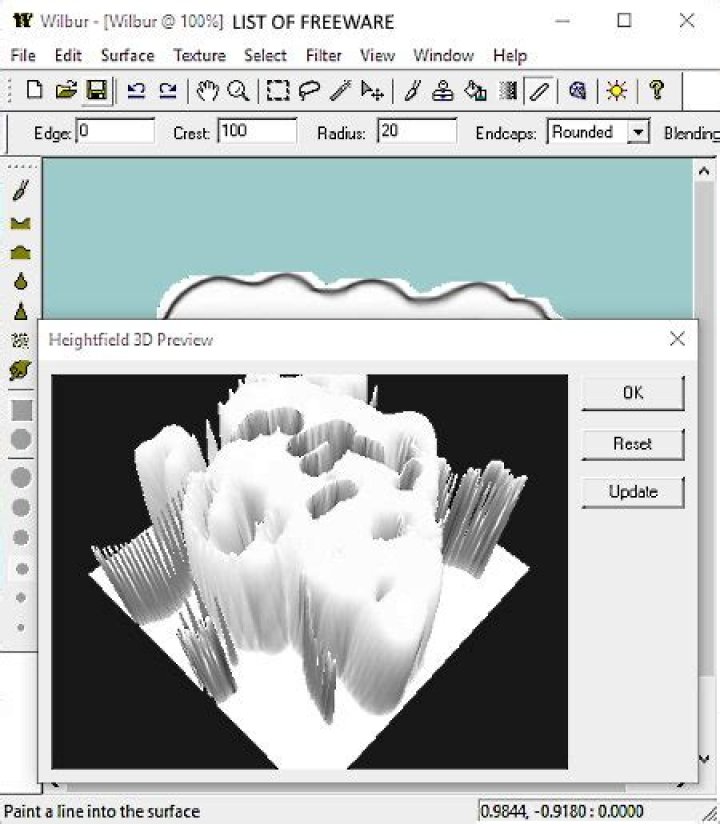The width and height of the screenshot is (720, 824).
Task: Open the Texture menu
Action: coord(199,55)
